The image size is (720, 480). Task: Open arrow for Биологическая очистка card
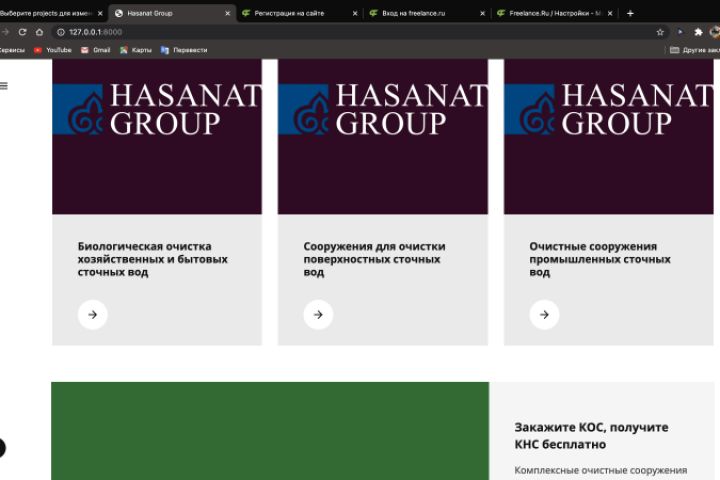coord(93,315)
